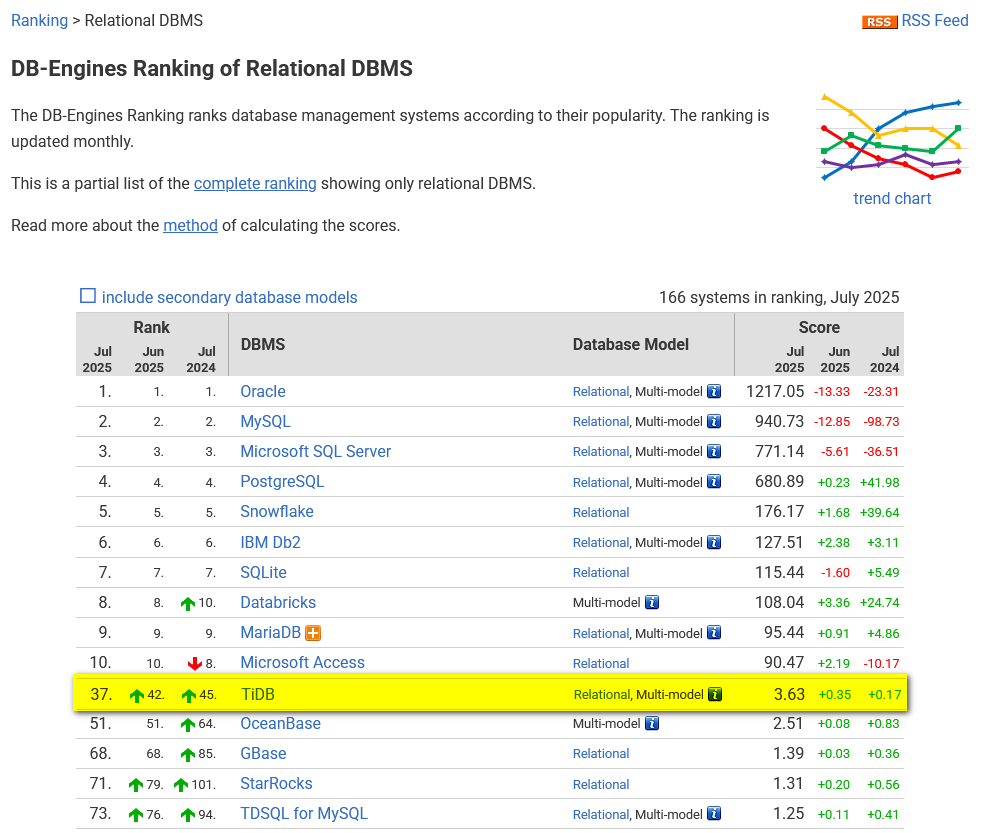Screen dimensions: 987x833
Task: Click info icon in Microsoft SQL Server row
Action: coord(714,451)
